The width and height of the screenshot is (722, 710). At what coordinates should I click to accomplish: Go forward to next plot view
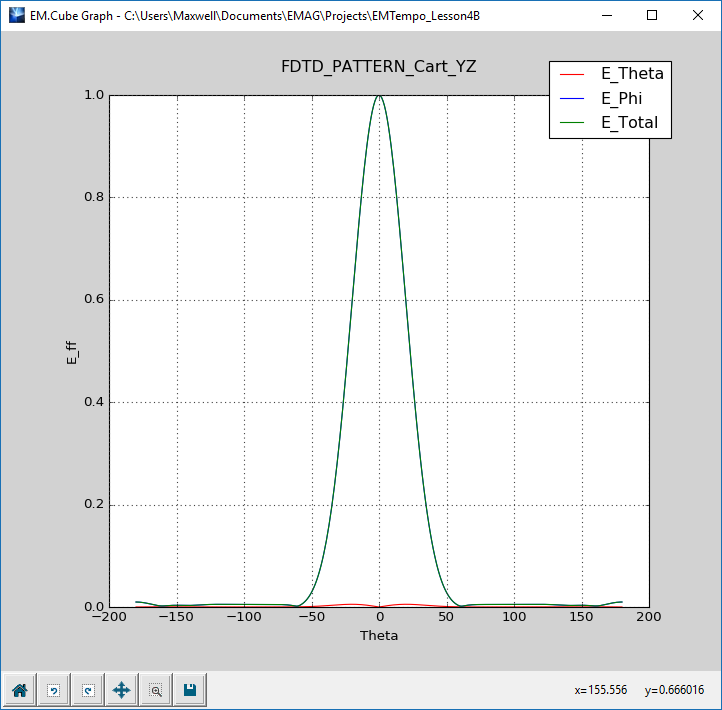pyautogui.click(x=87, y=689)
